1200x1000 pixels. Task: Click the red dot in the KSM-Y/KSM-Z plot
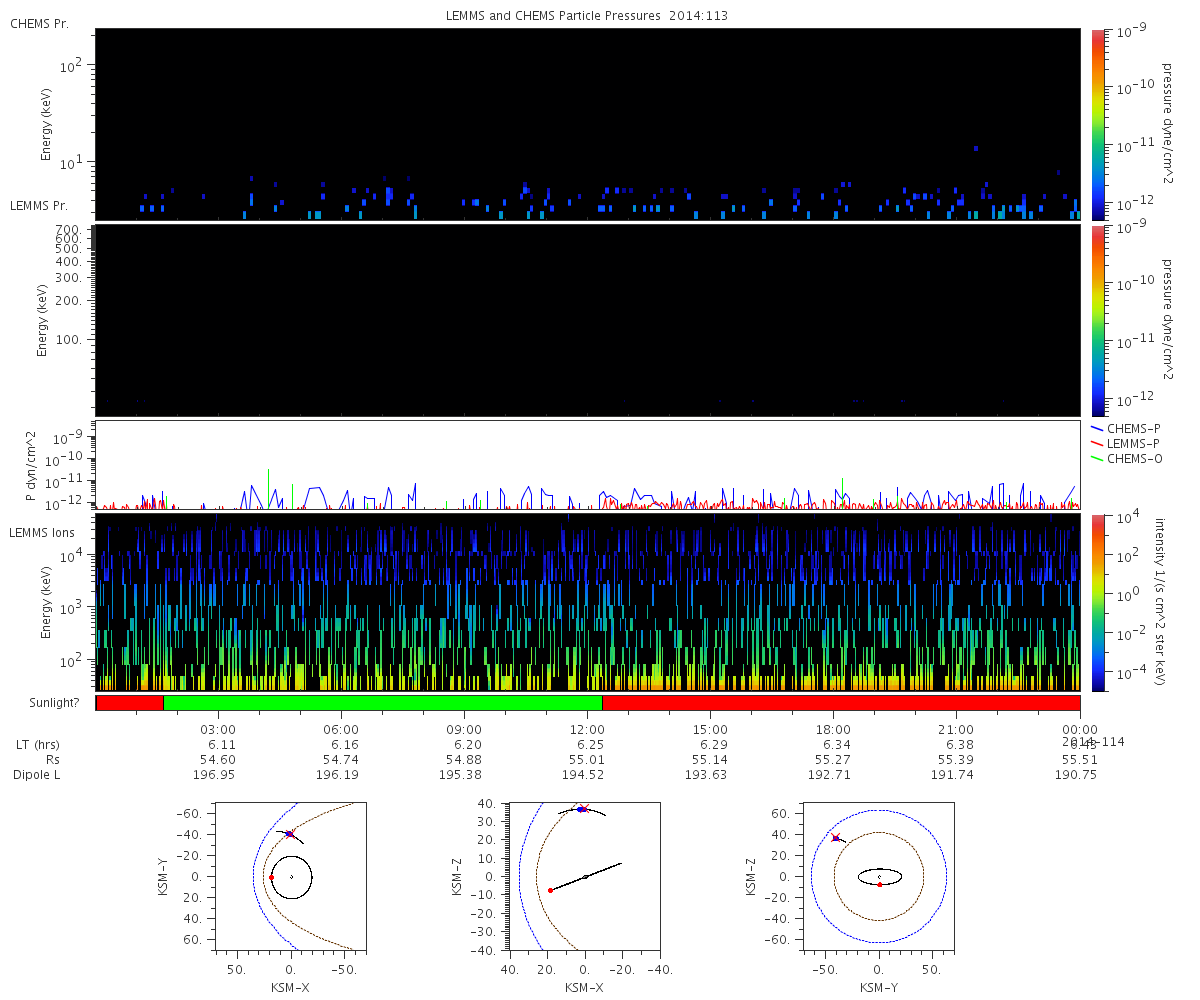pos(879,884)
